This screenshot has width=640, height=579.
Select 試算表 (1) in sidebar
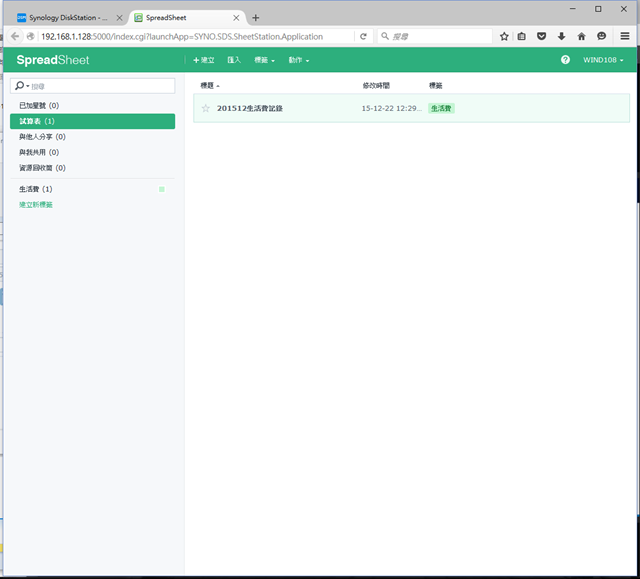click(x=93, y=121)
